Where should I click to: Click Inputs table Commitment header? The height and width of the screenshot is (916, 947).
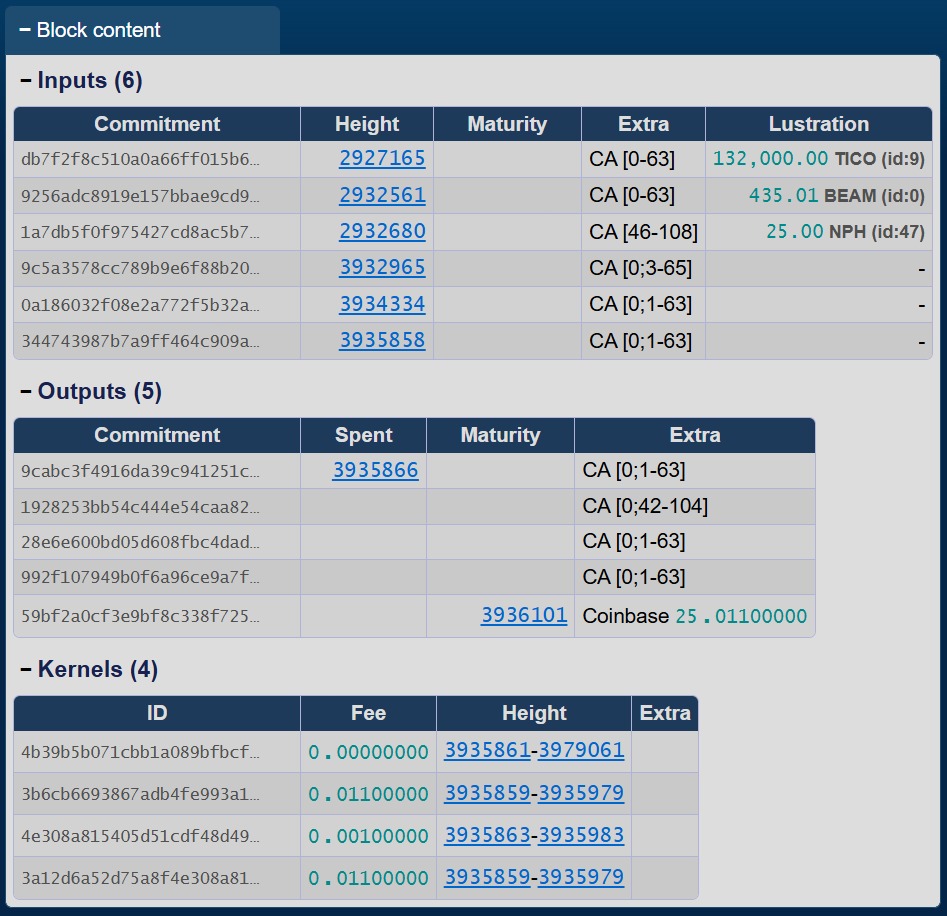157,124
